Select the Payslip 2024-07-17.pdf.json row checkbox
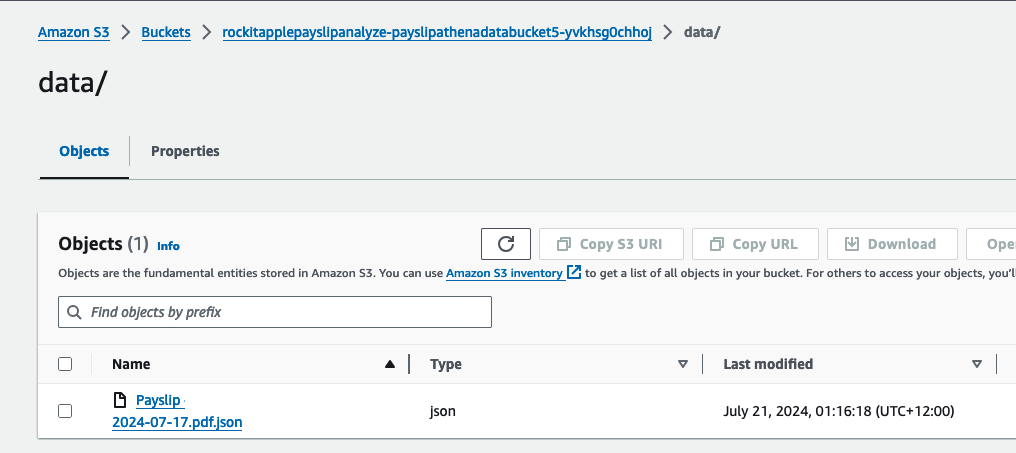The image size is (1016, 453). 65,411
